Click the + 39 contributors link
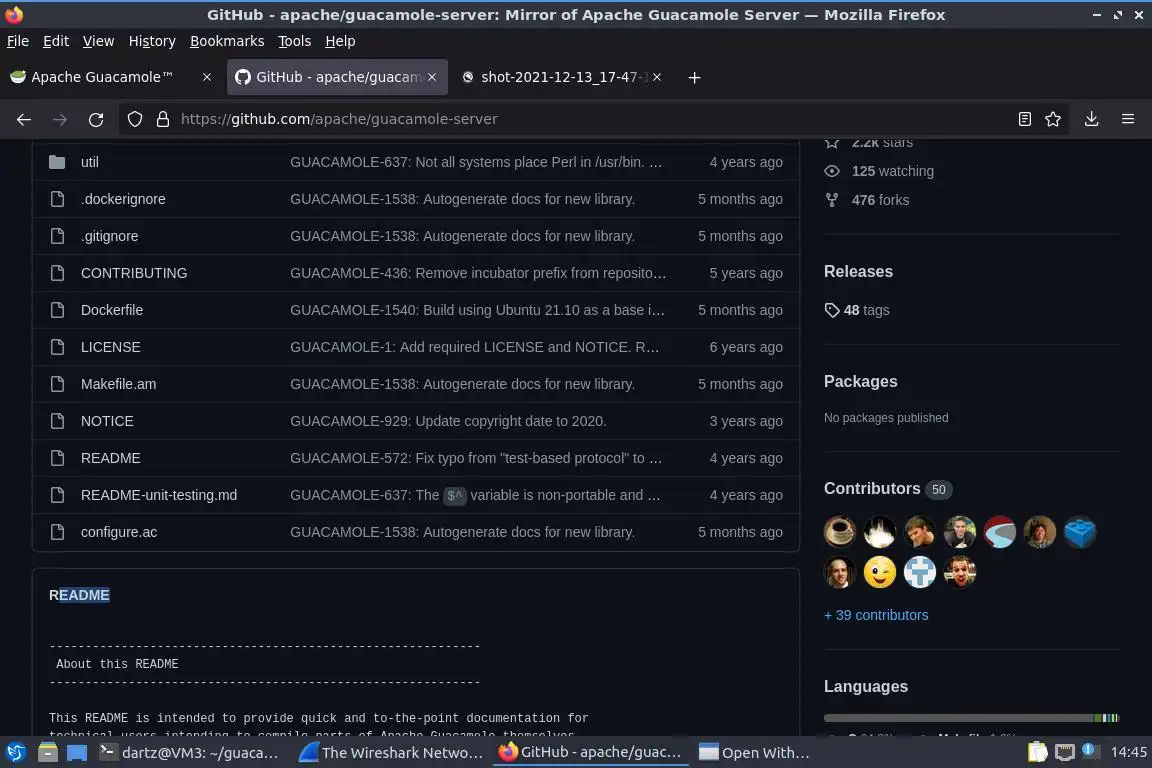This screenshot has width=1152, height=768. [x=876, y=615]
